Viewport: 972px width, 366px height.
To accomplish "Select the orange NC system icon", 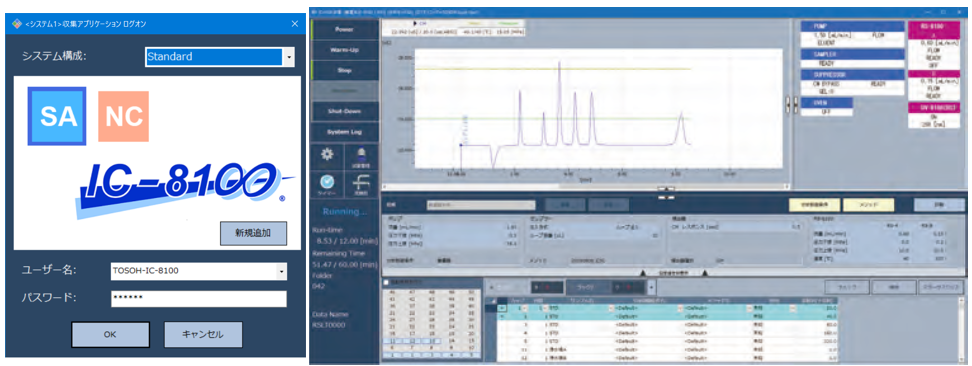I will pyautogui.click(x=123, y=116).
